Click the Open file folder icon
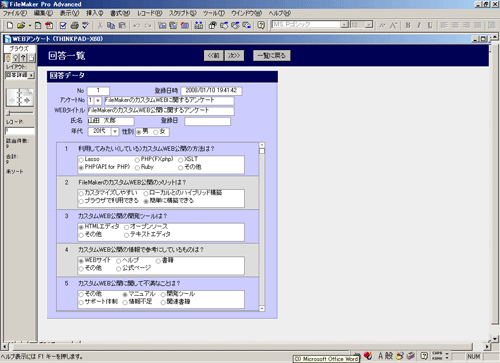 21,25
